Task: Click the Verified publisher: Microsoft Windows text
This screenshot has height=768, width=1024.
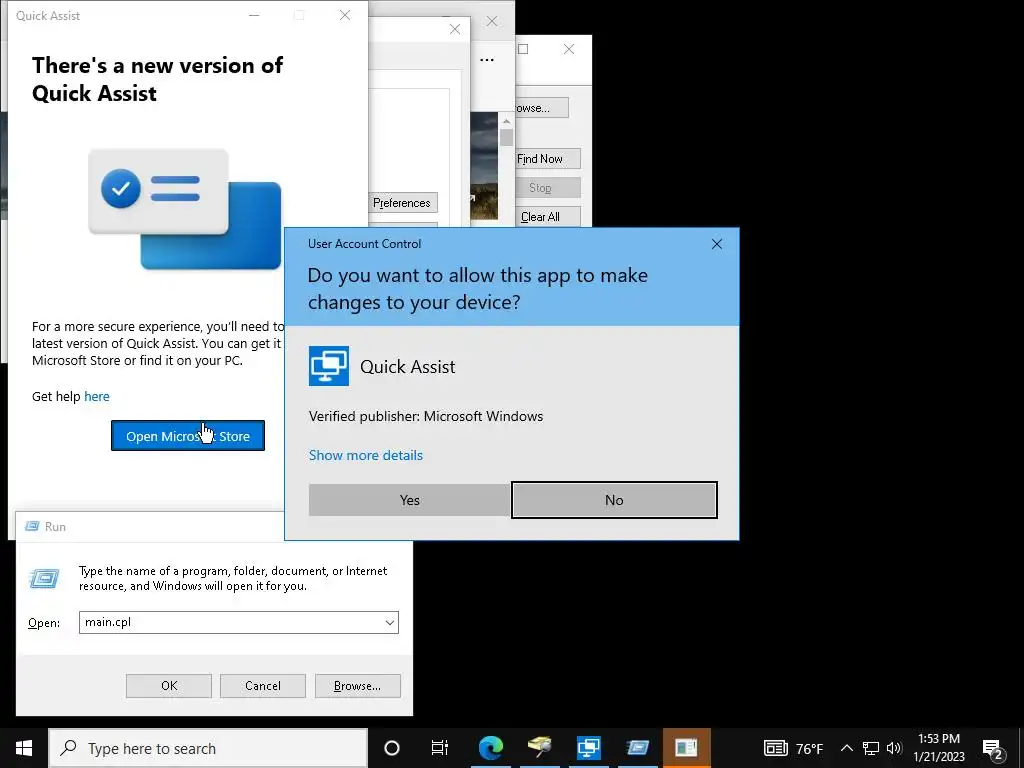Action: tap(426, 416)
